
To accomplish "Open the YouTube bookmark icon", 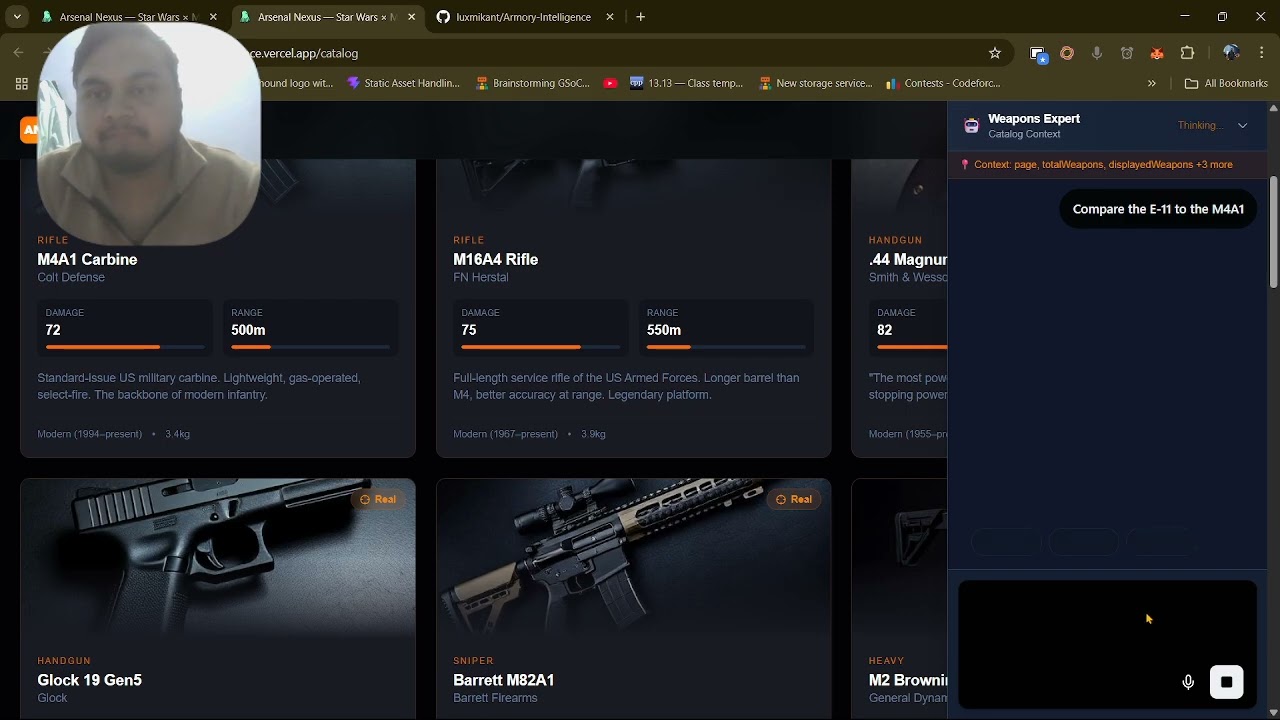I will pos(610,84).
